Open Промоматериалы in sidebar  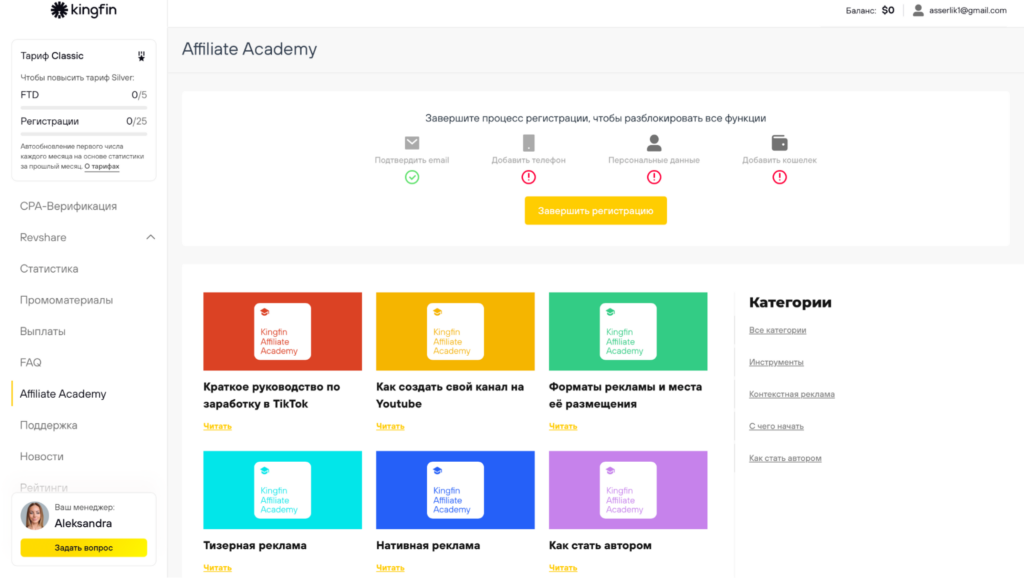[66, 300]
